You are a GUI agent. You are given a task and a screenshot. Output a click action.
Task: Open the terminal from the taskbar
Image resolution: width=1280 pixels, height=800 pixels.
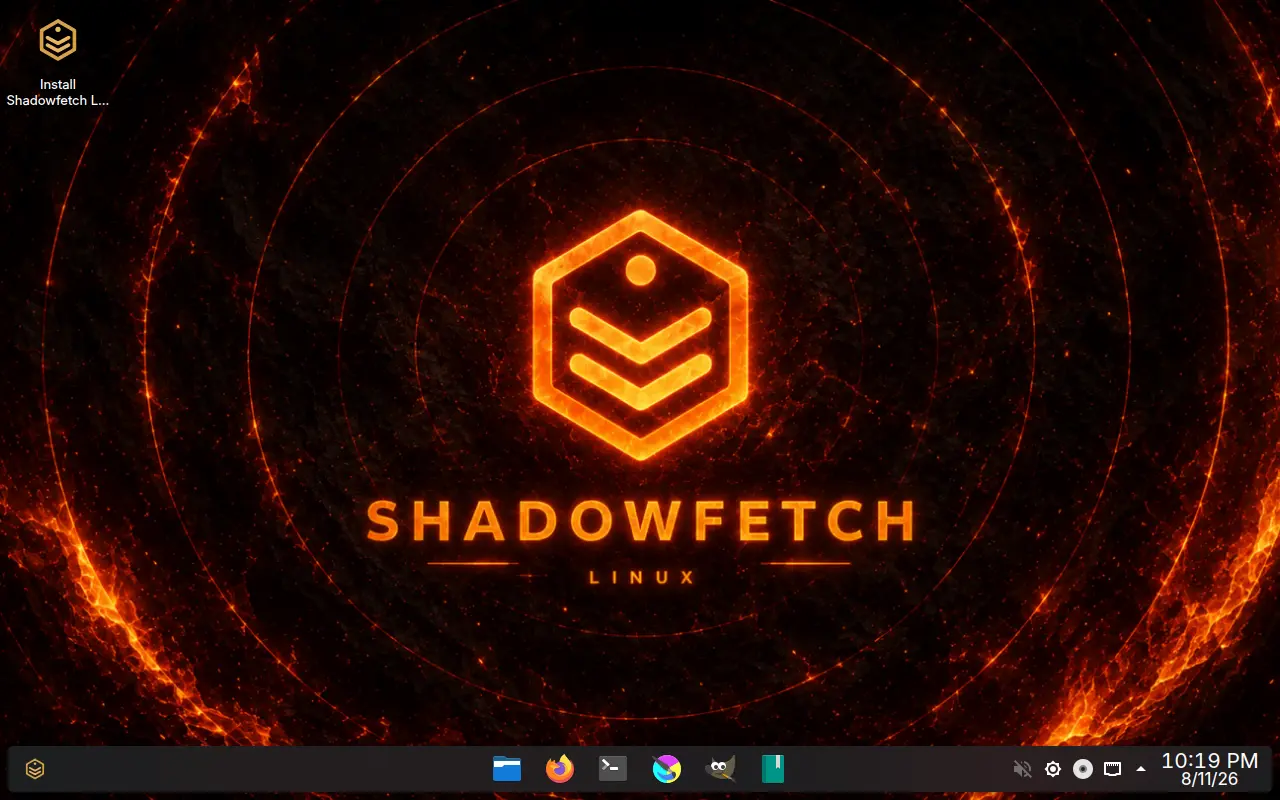[613, 768]
